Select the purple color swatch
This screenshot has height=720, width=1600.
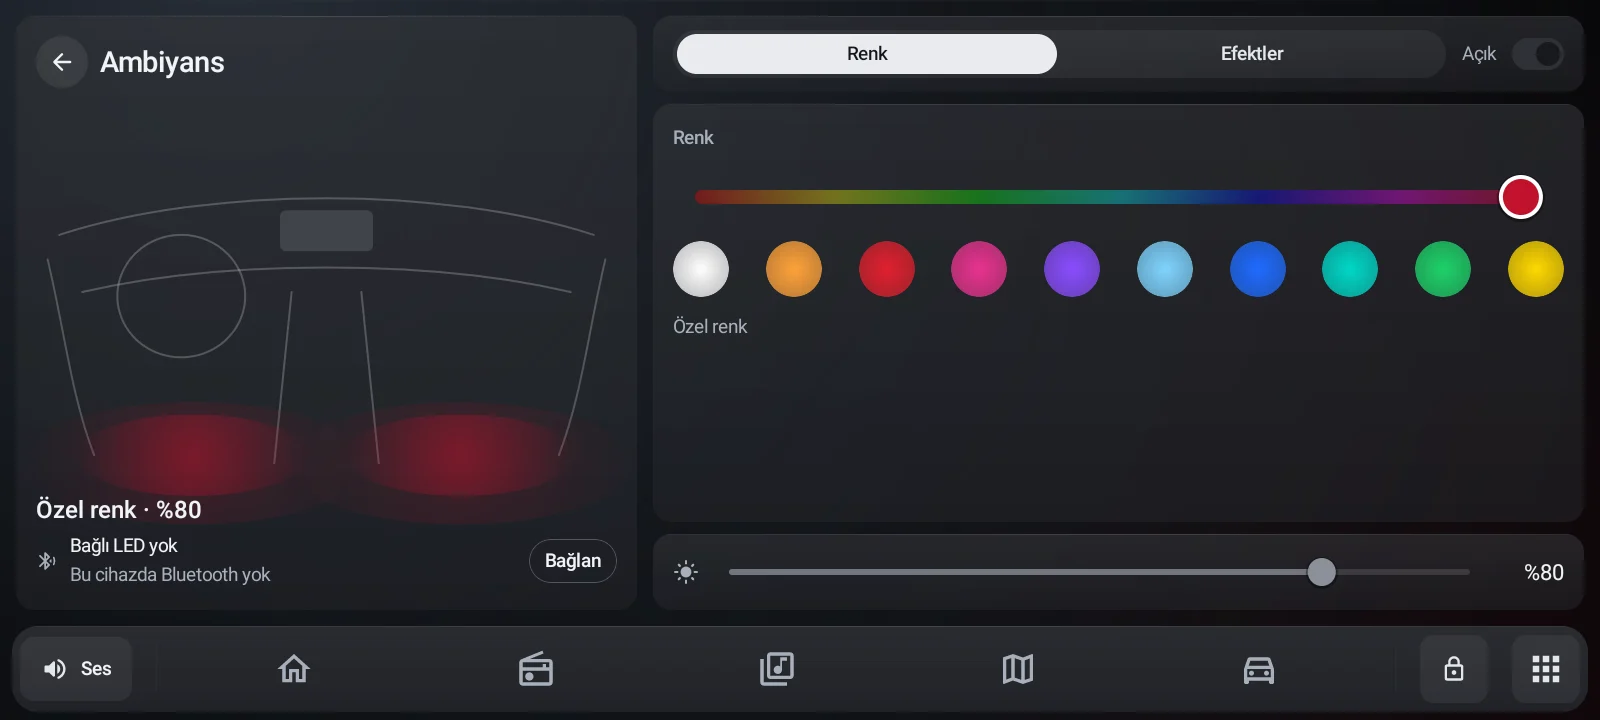[x=1072, y=269]
